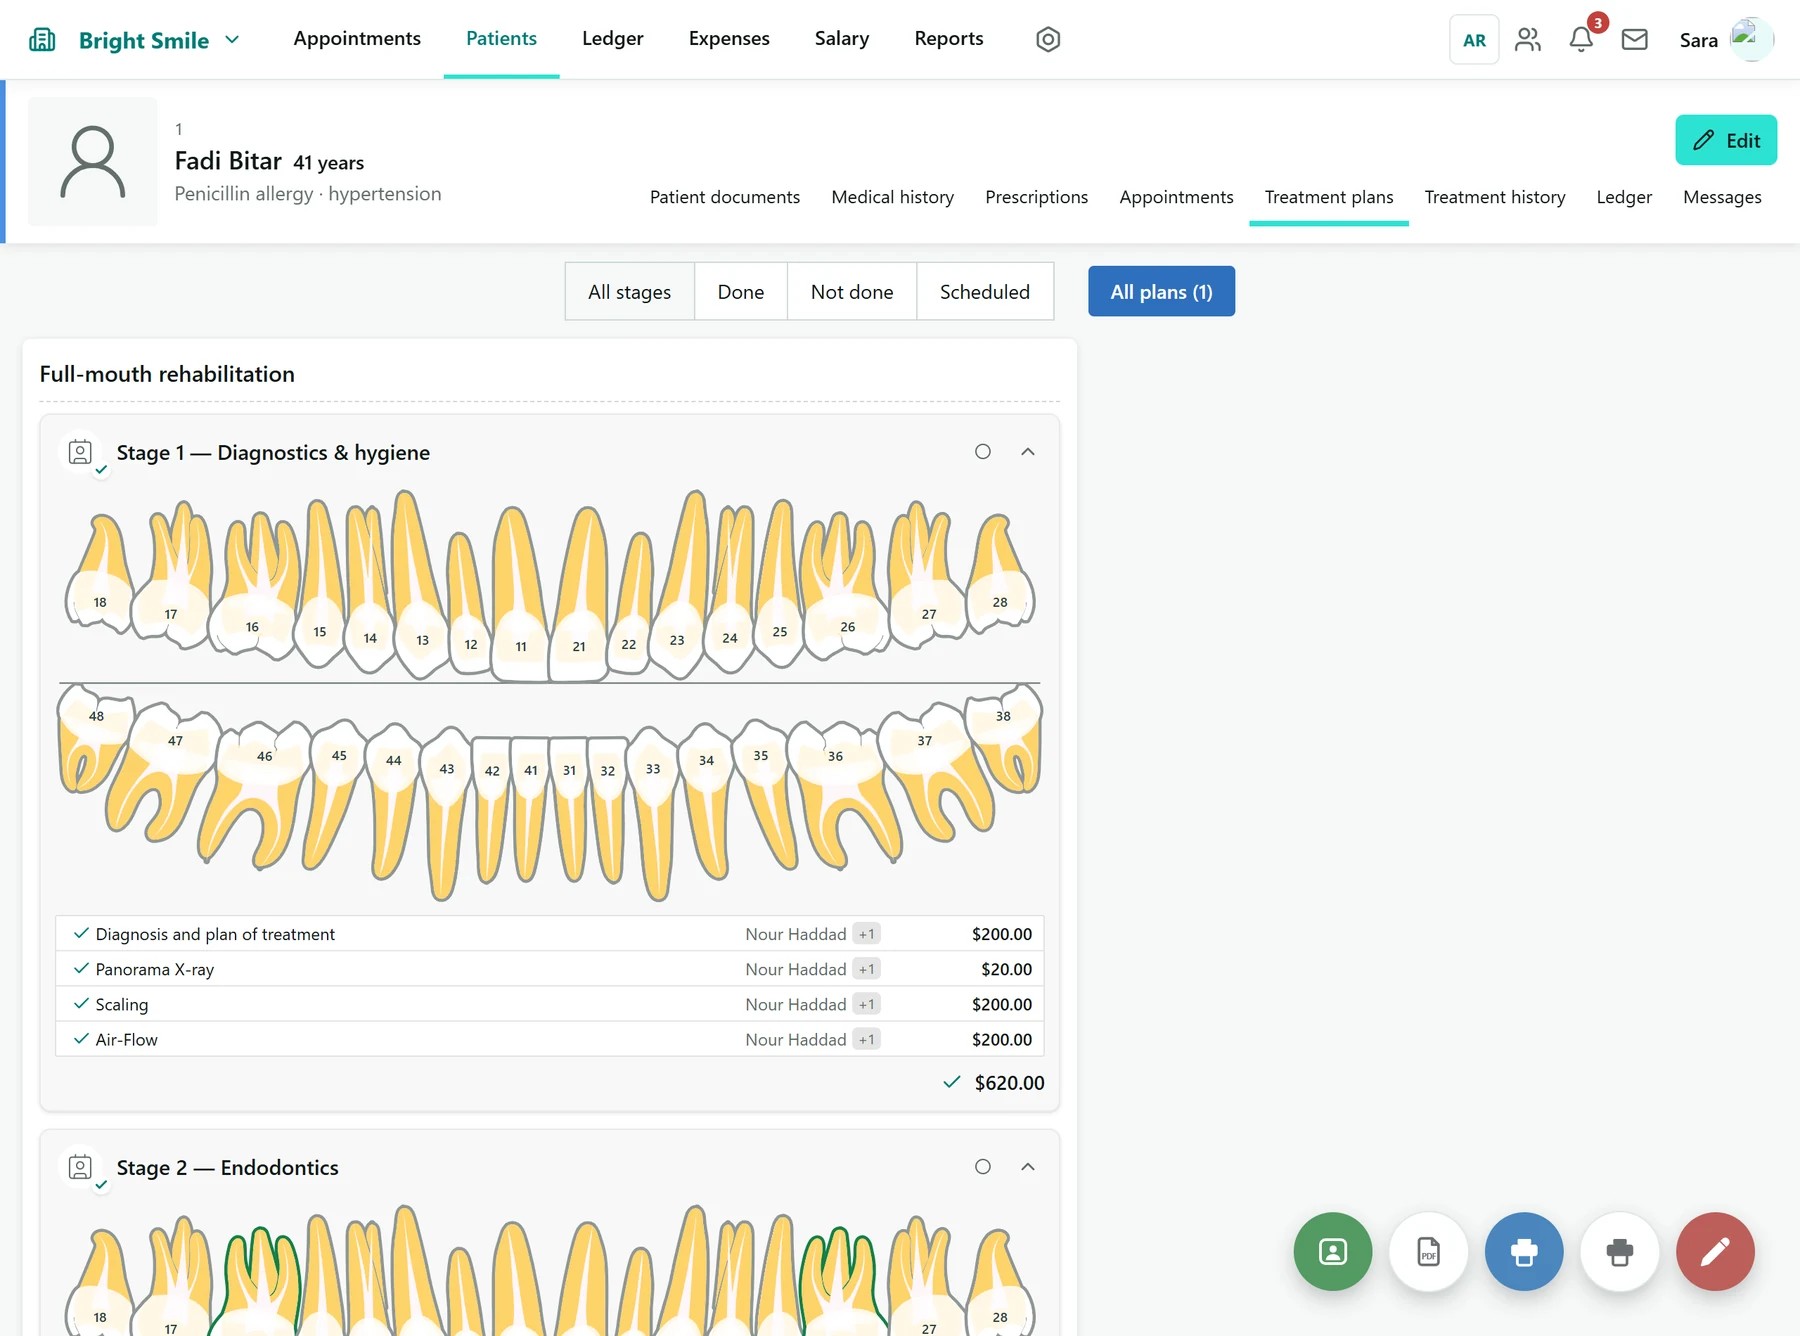Click +1 badge on Scaling row
Screen dimensions: 1800x1336
(x=867, y=1004)
